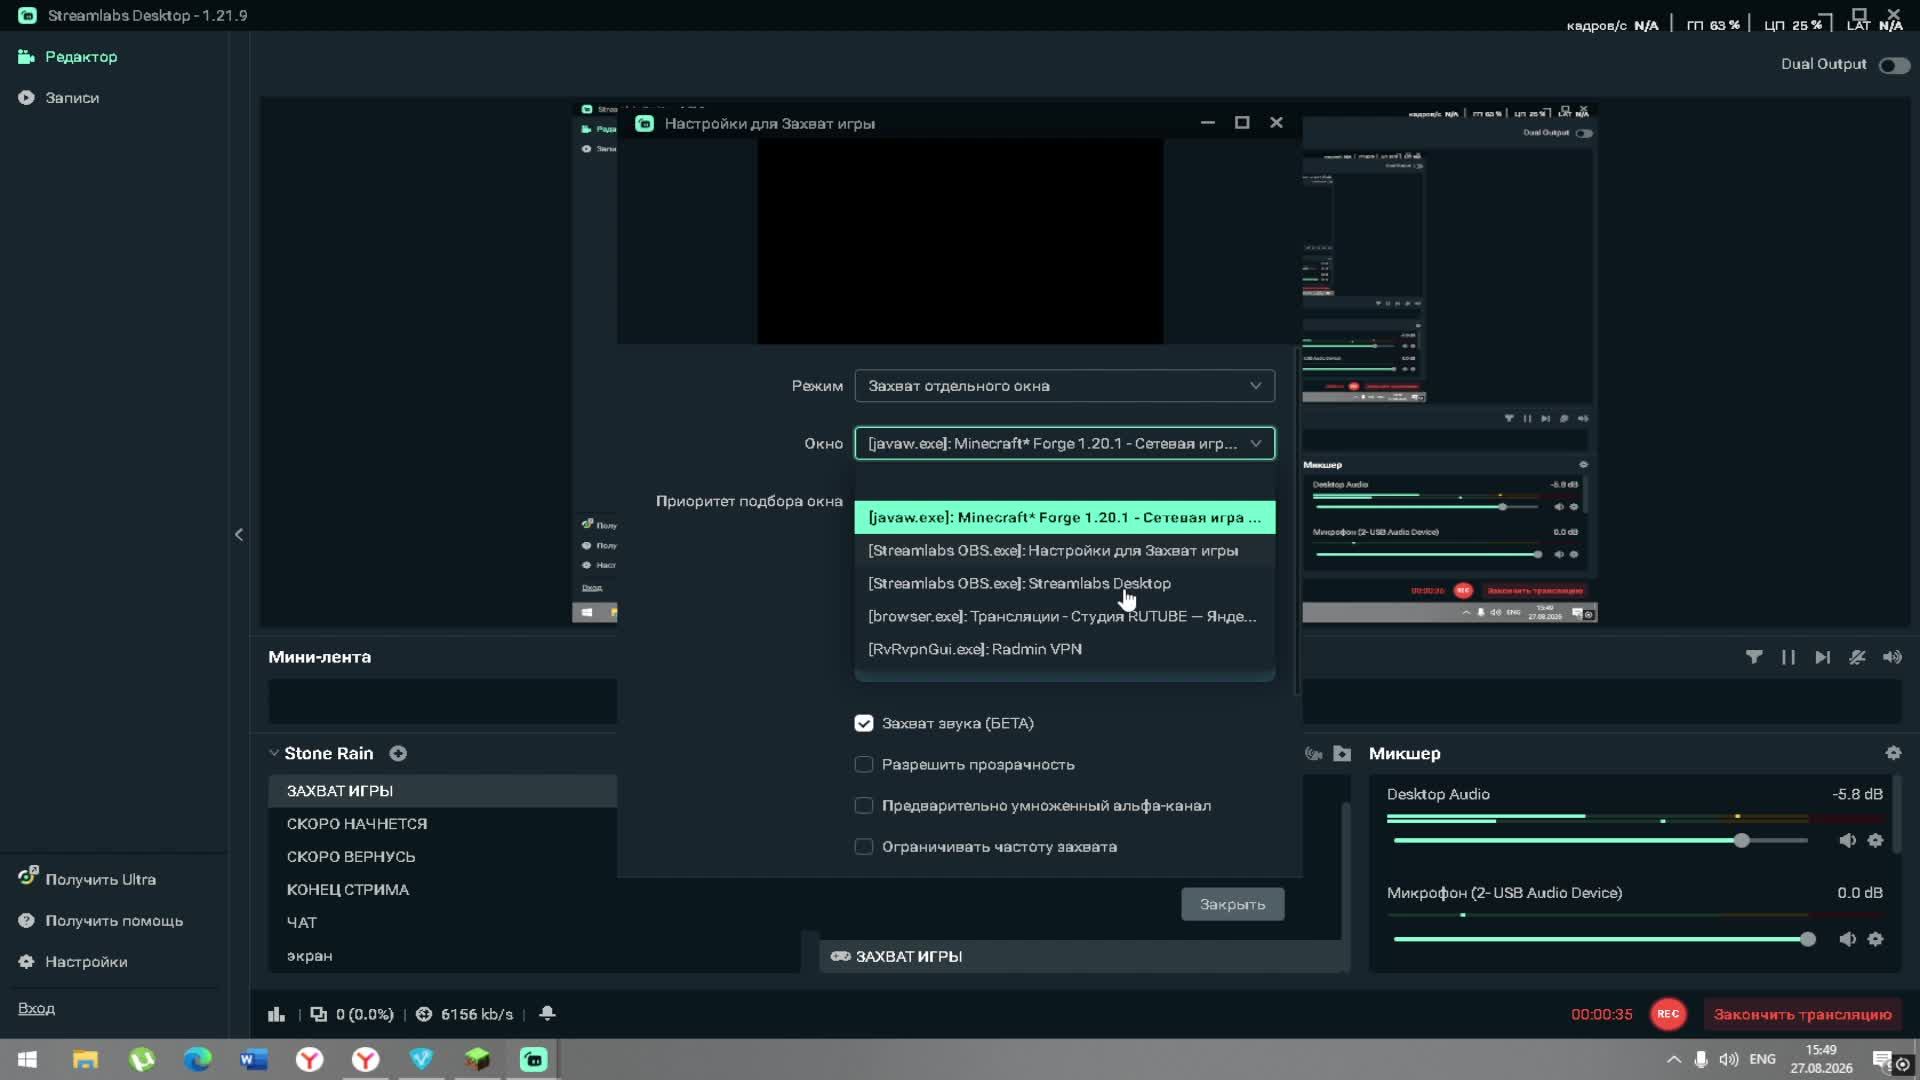
Task: Open the performance stats icon in status bar
Action: pyautogui.click(x=276, y=1014)
